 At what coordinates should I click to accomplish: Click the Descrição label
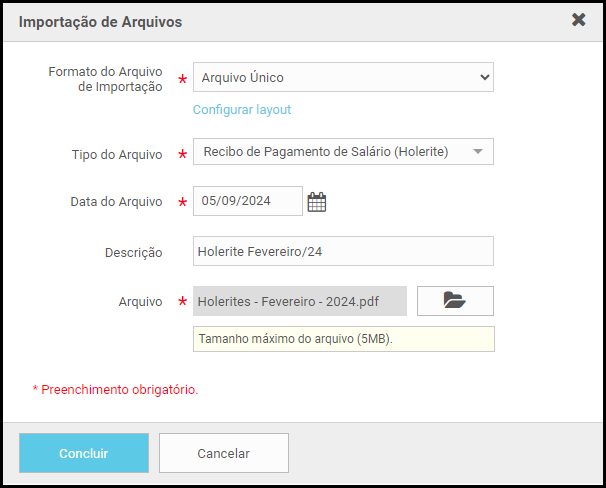(134, 253)
